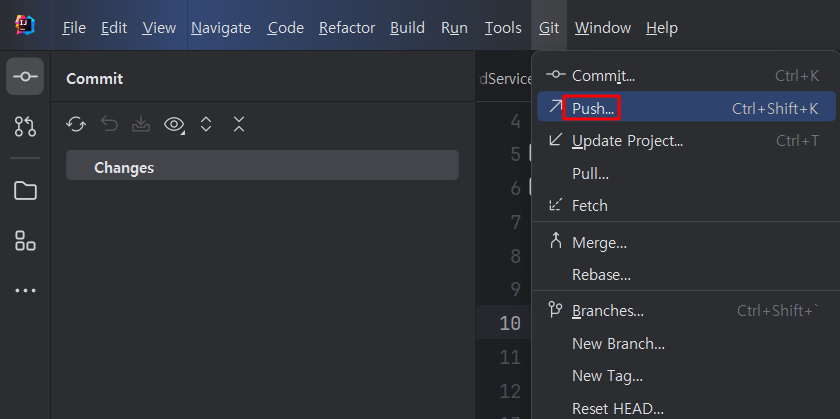Open the Build menu

point(408,28)
